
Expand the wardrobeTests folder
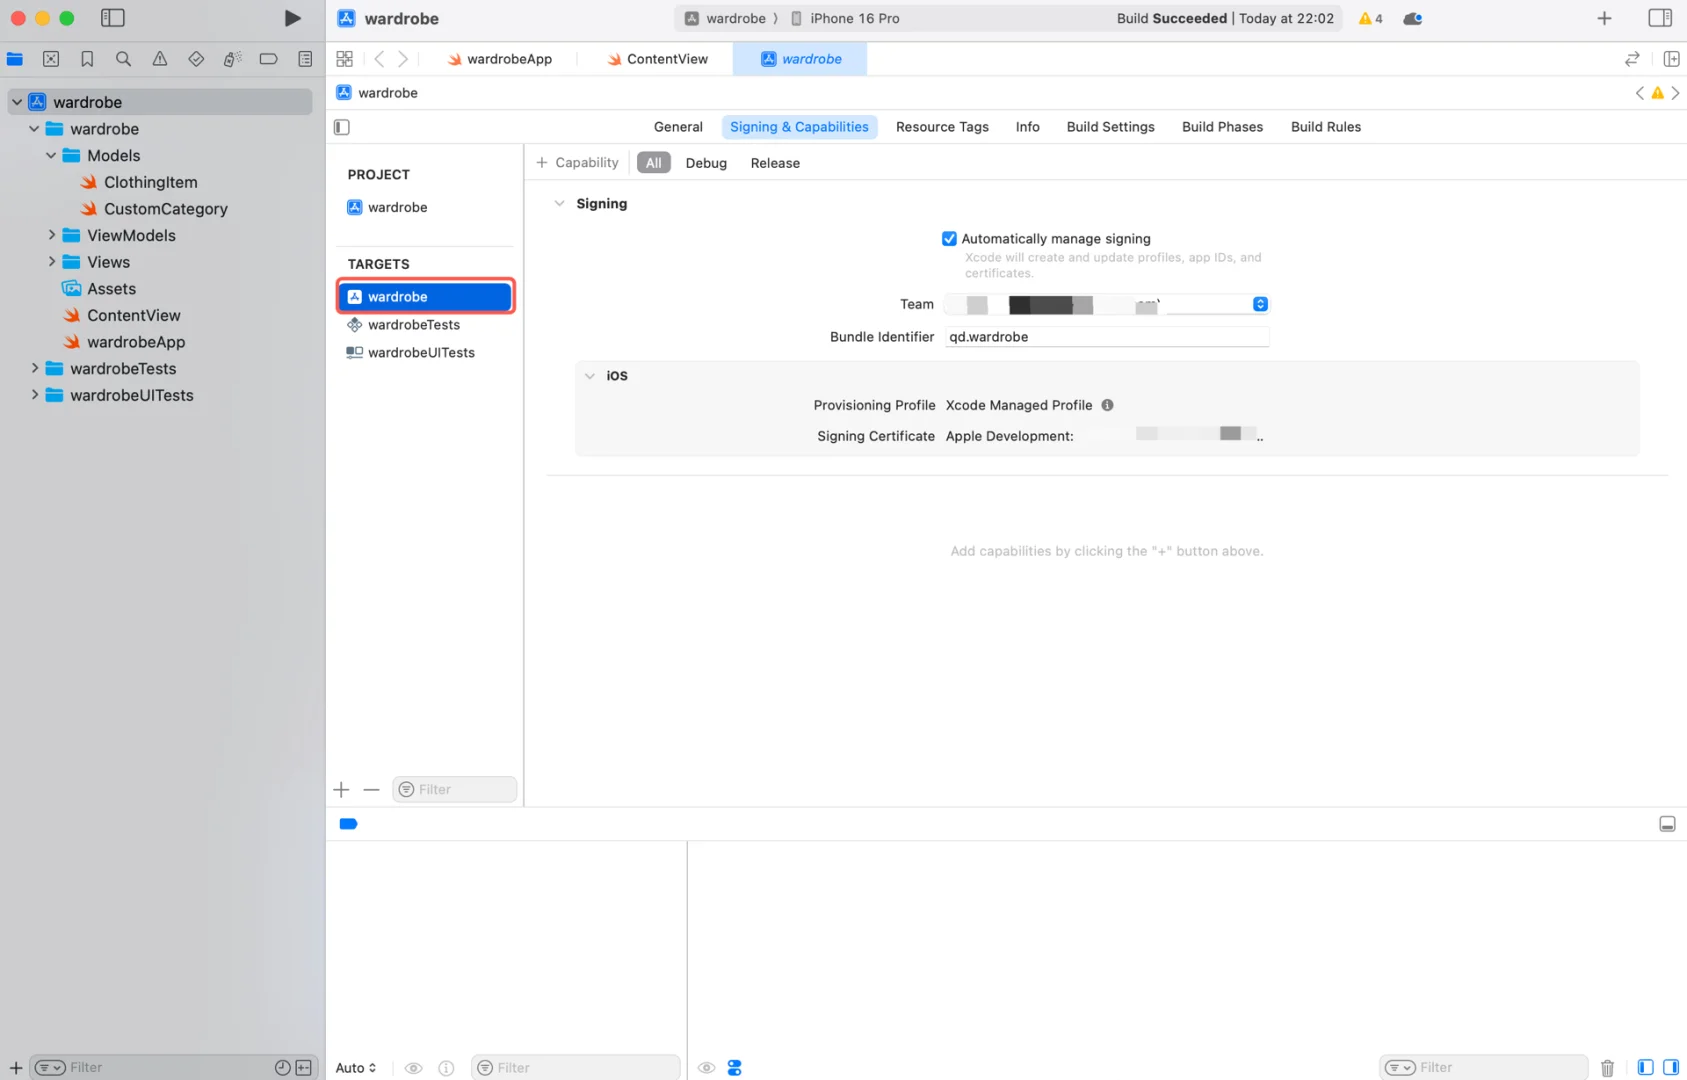pos(34,368)
